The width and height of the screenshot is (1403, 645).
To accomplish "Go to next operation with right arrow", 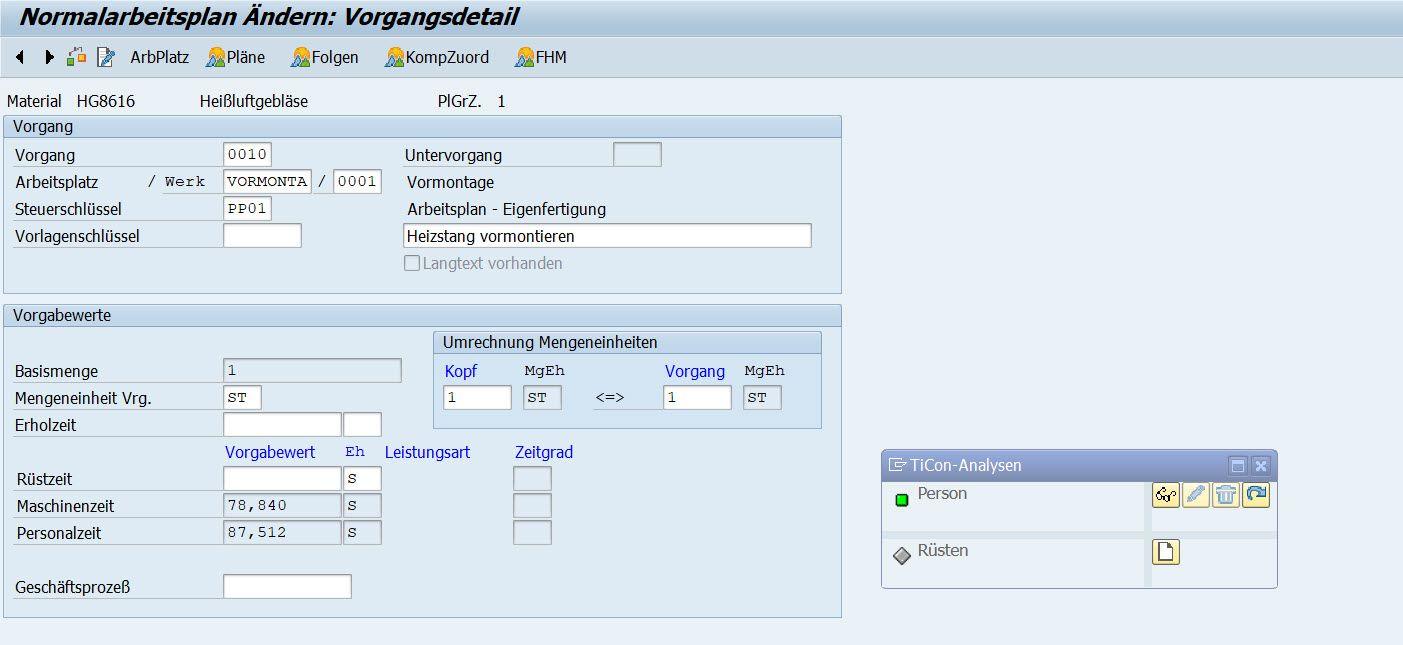I will click(x=49, y=58).
